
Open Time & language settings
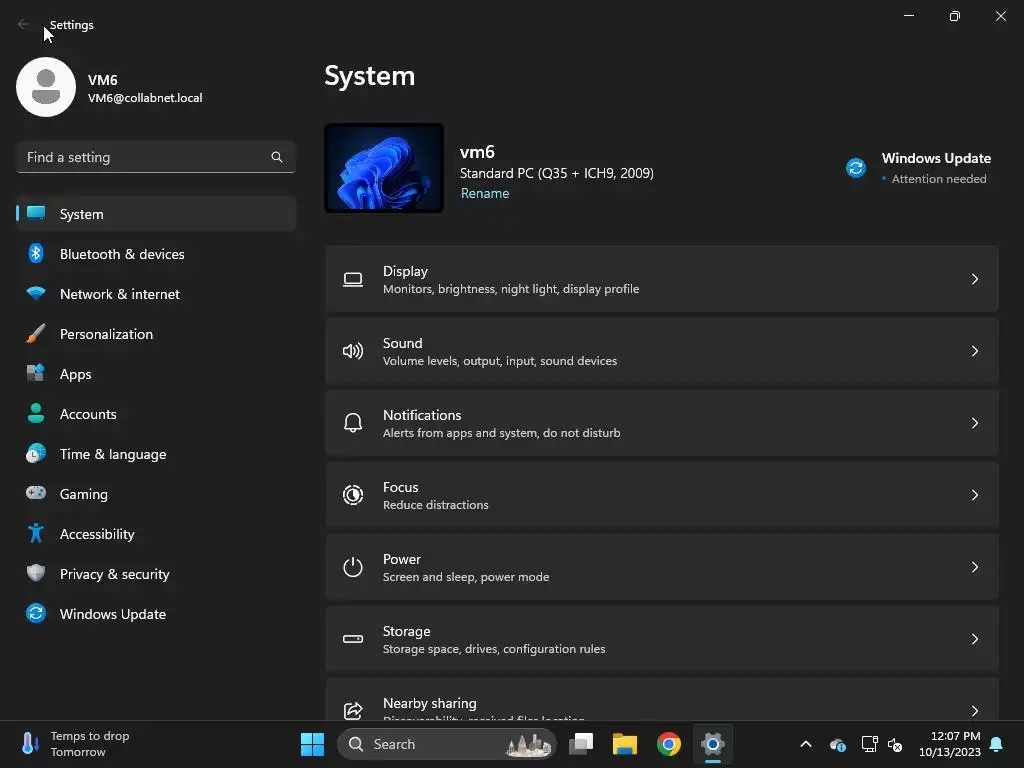(x=156, y=454)
